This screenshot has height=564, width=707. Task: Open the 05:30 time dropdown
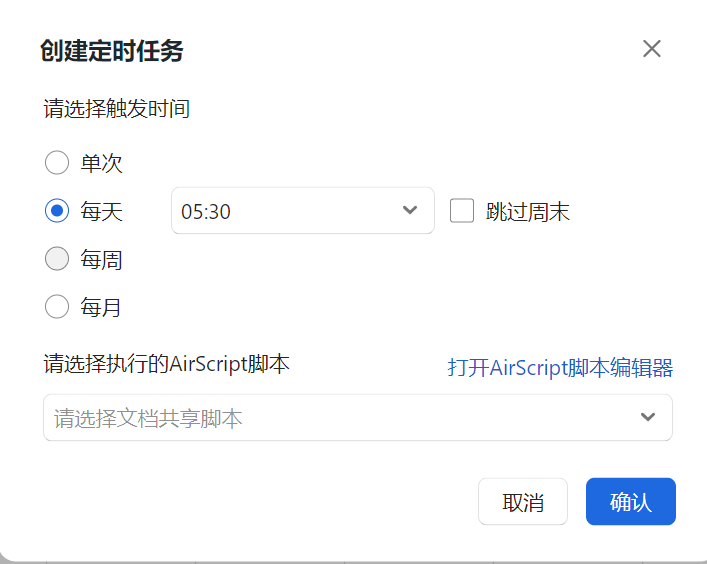[290, 211]
